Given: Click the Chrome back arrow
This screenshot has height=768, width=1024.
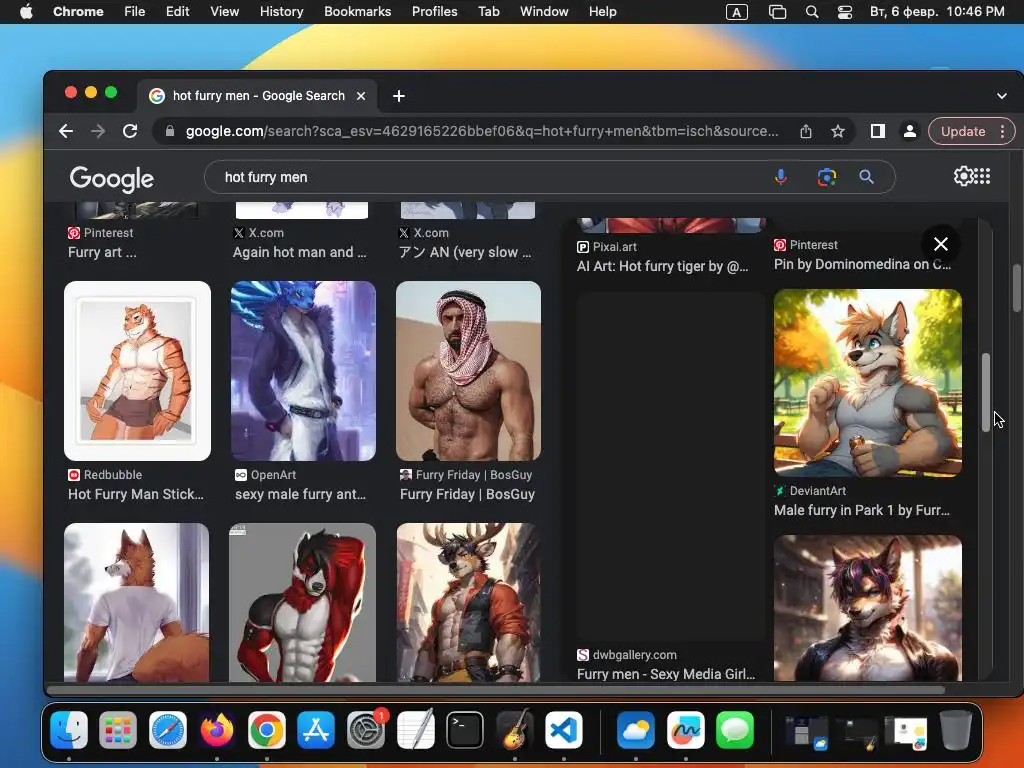Looking at the screenshot, I should coord(66,131).
